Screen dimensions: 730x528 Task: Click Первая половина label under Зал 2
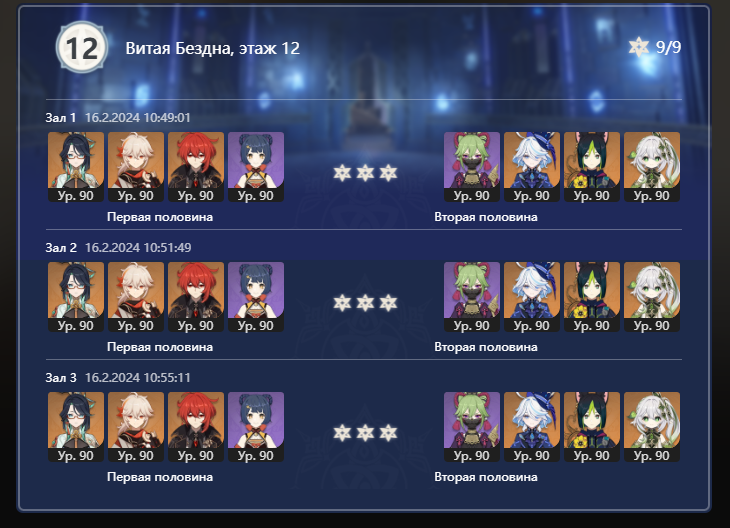click(160, 347)
